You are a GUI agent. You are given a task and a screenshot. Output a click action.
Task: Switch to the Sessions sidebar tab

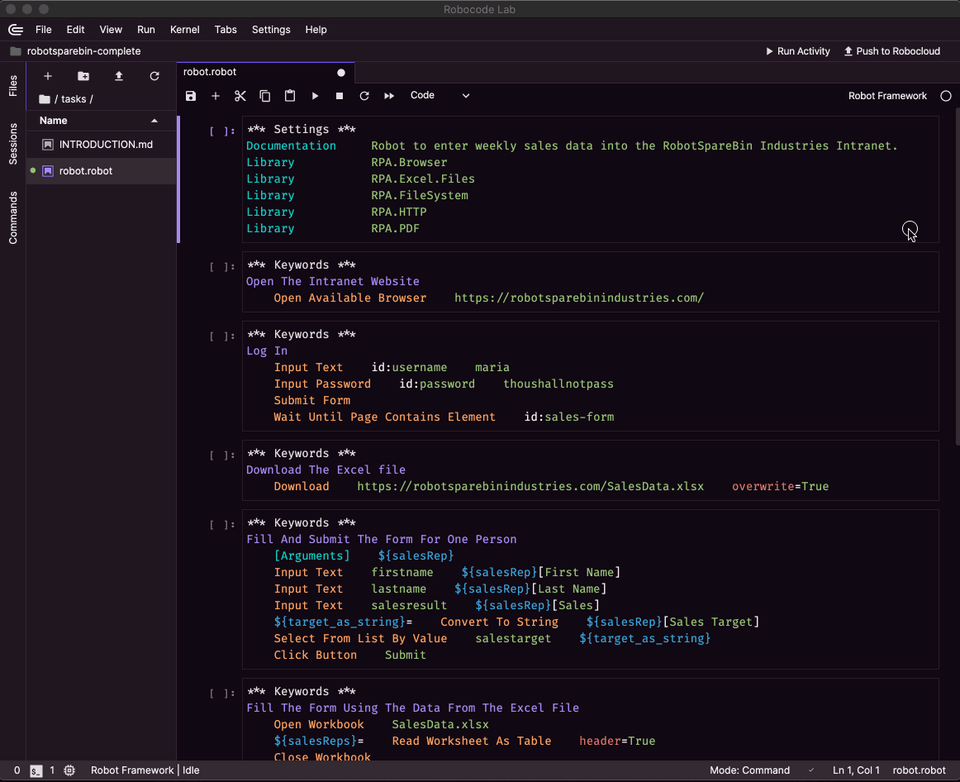coord(13,144)
